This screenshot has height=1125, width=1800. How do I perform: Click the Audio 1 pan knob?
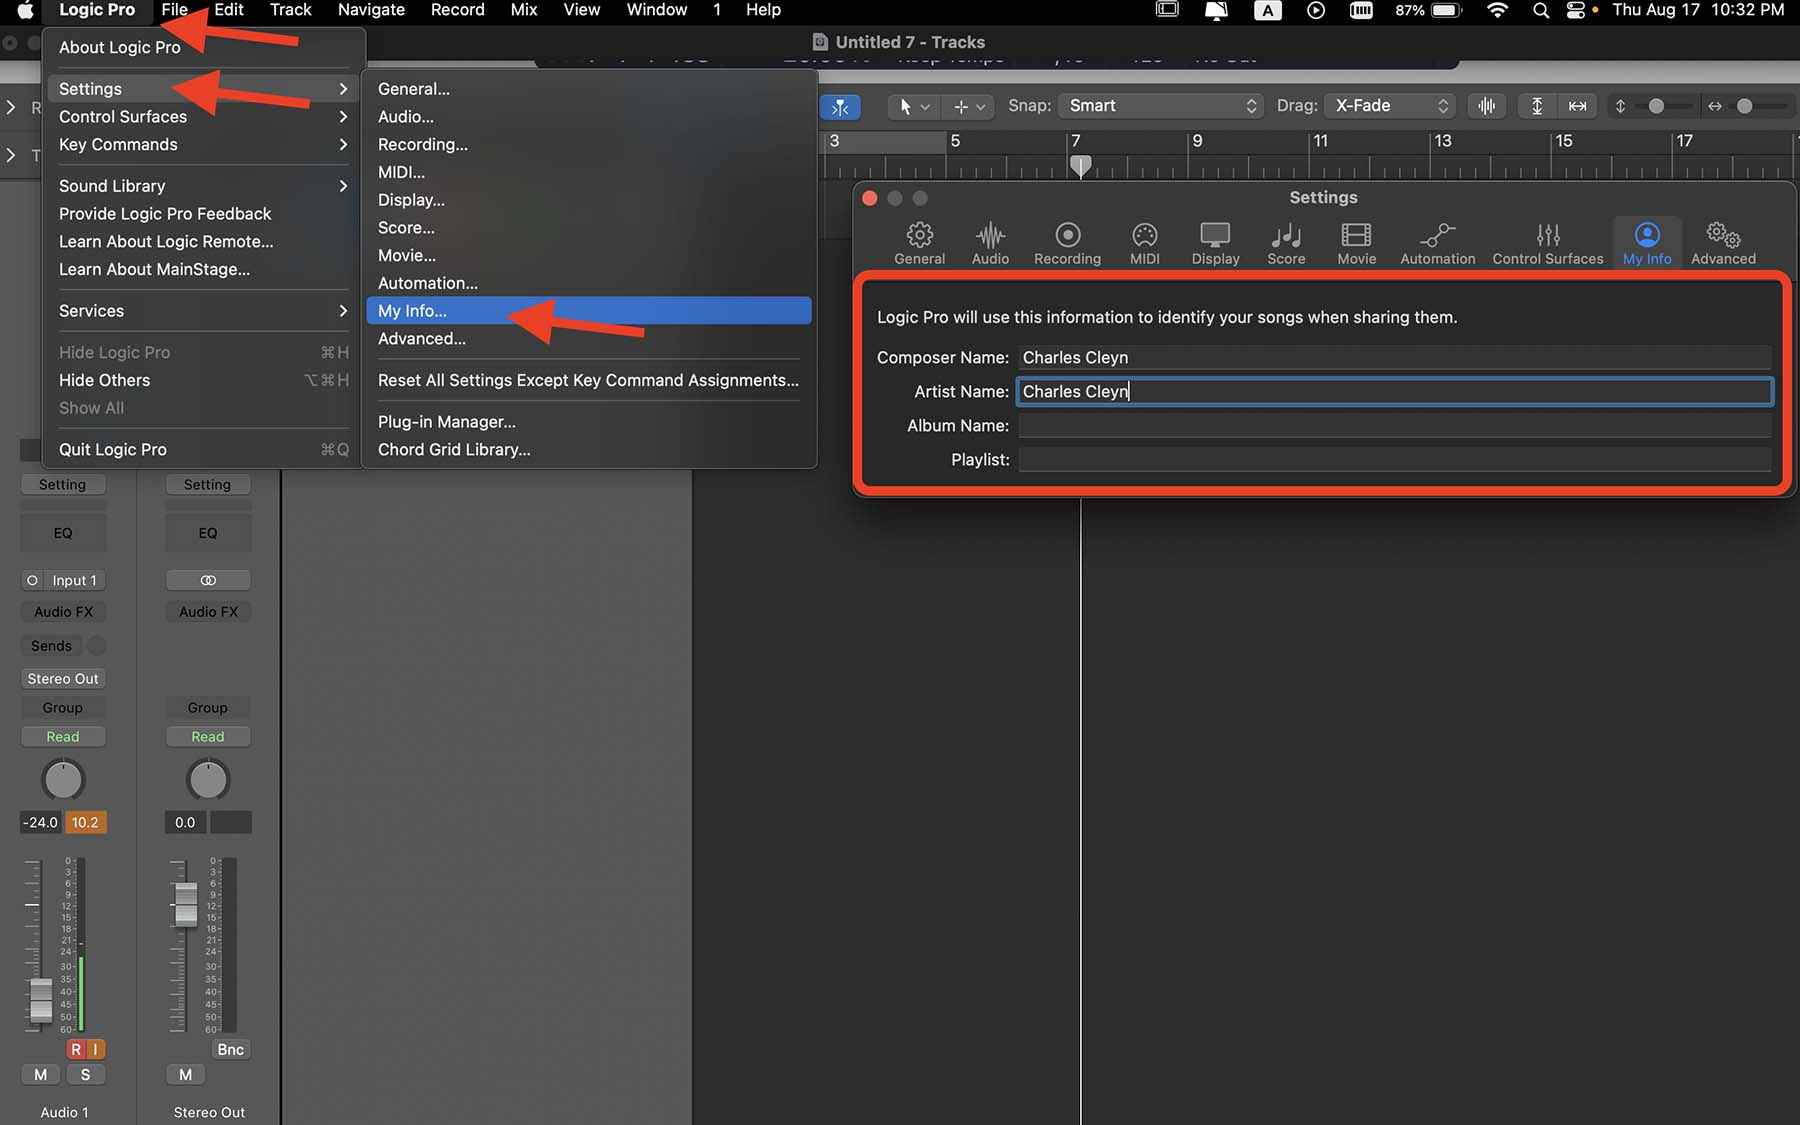point(63,780)
